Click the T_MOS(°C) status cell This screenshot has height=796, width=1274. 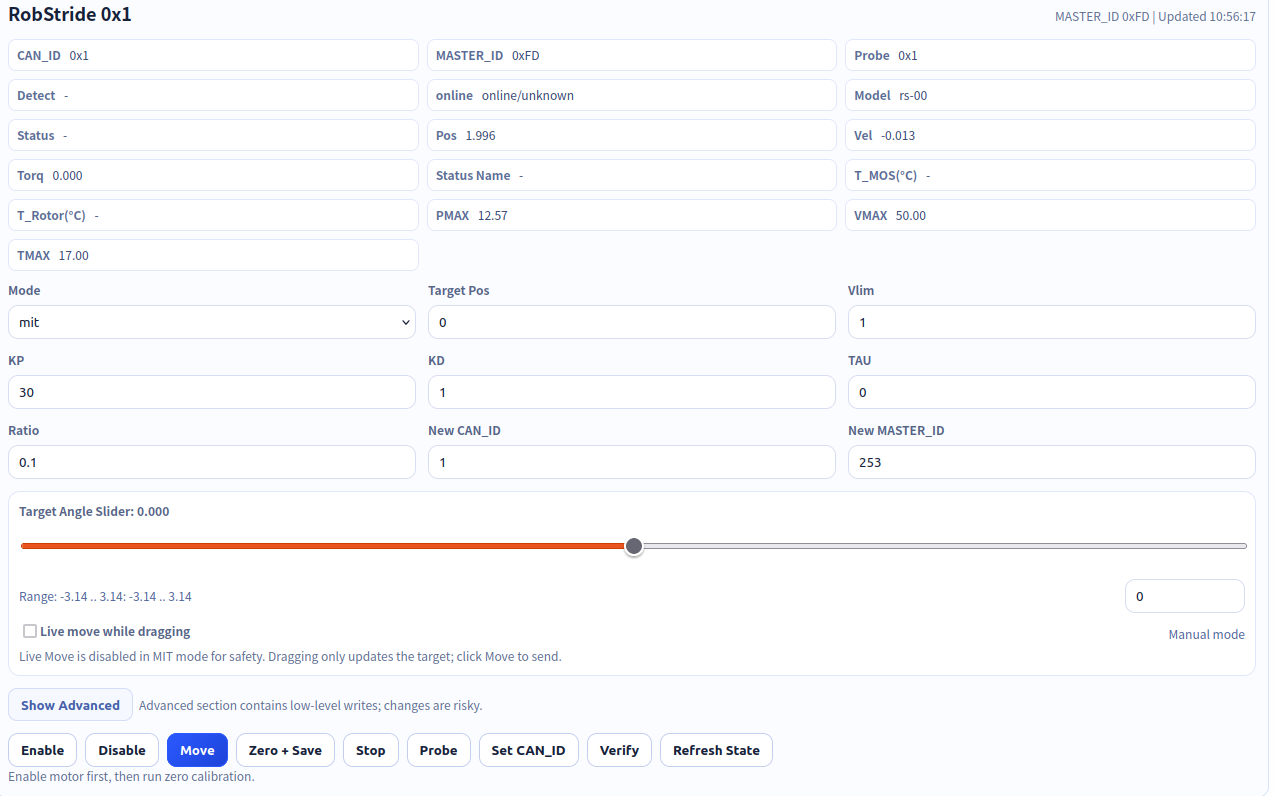pyautogui.click(x=1050, y=175)
